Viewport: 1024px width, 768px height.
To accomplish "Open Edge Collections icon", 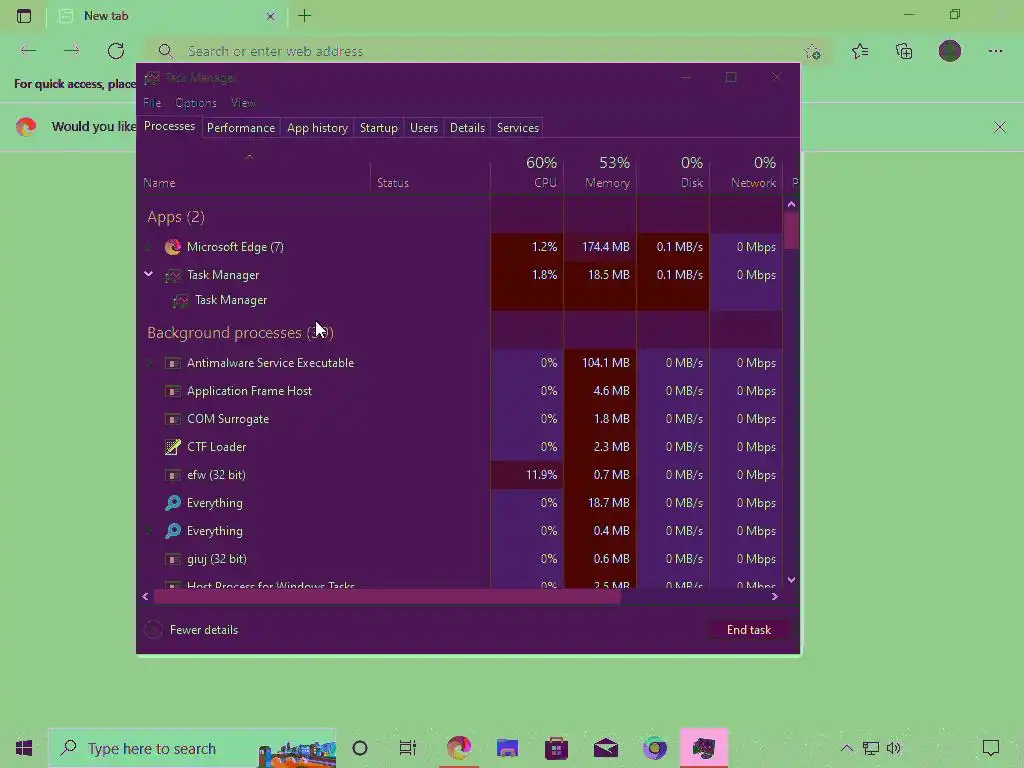I will pyautogui.click(x=904, y=51).
